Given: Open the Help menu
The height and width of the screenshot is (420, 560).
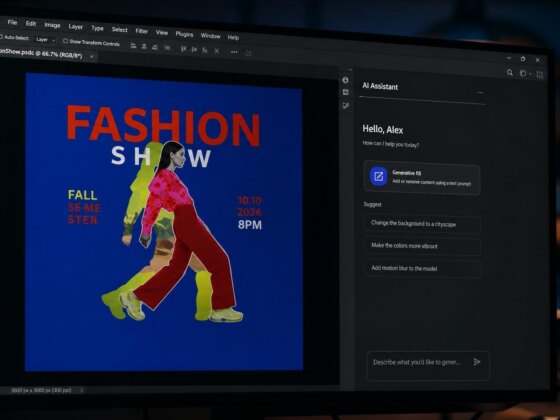Looking at the screenshot, I should [233, 37].
